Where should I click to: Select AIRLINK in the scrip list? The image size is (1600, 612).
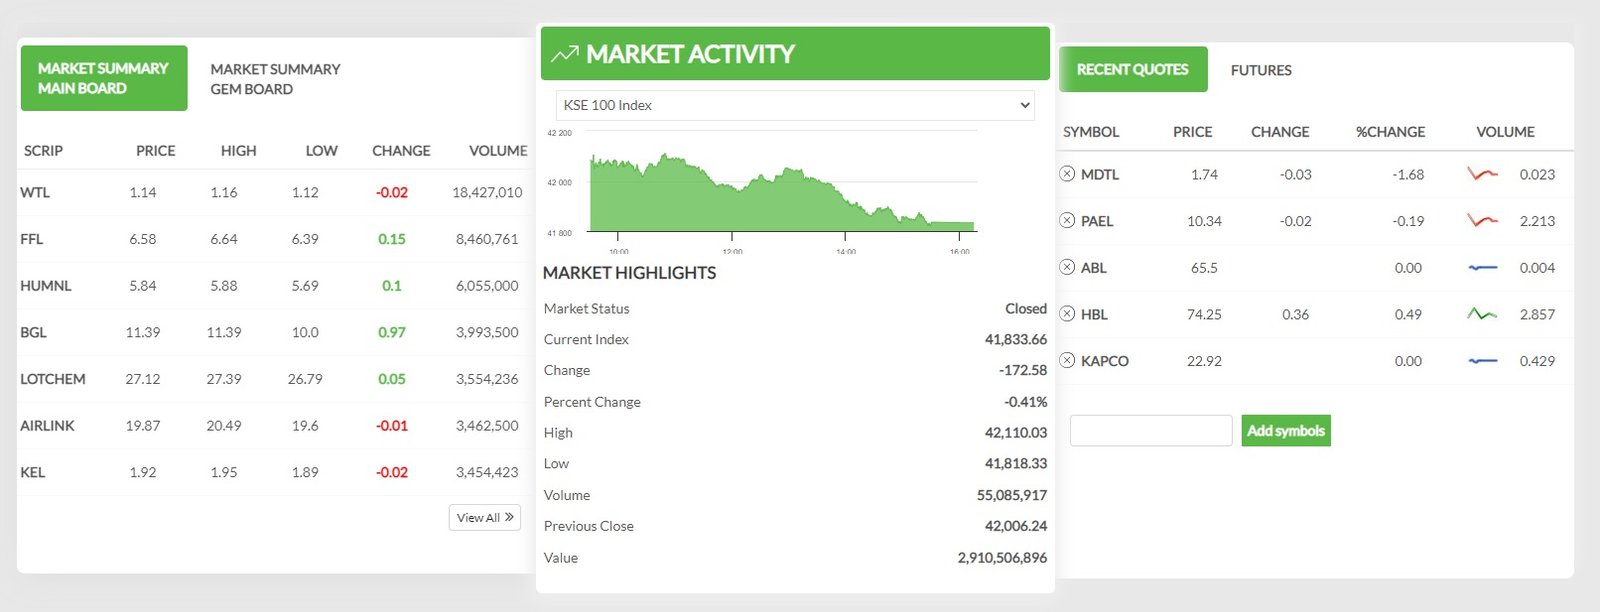click(47, 426)
